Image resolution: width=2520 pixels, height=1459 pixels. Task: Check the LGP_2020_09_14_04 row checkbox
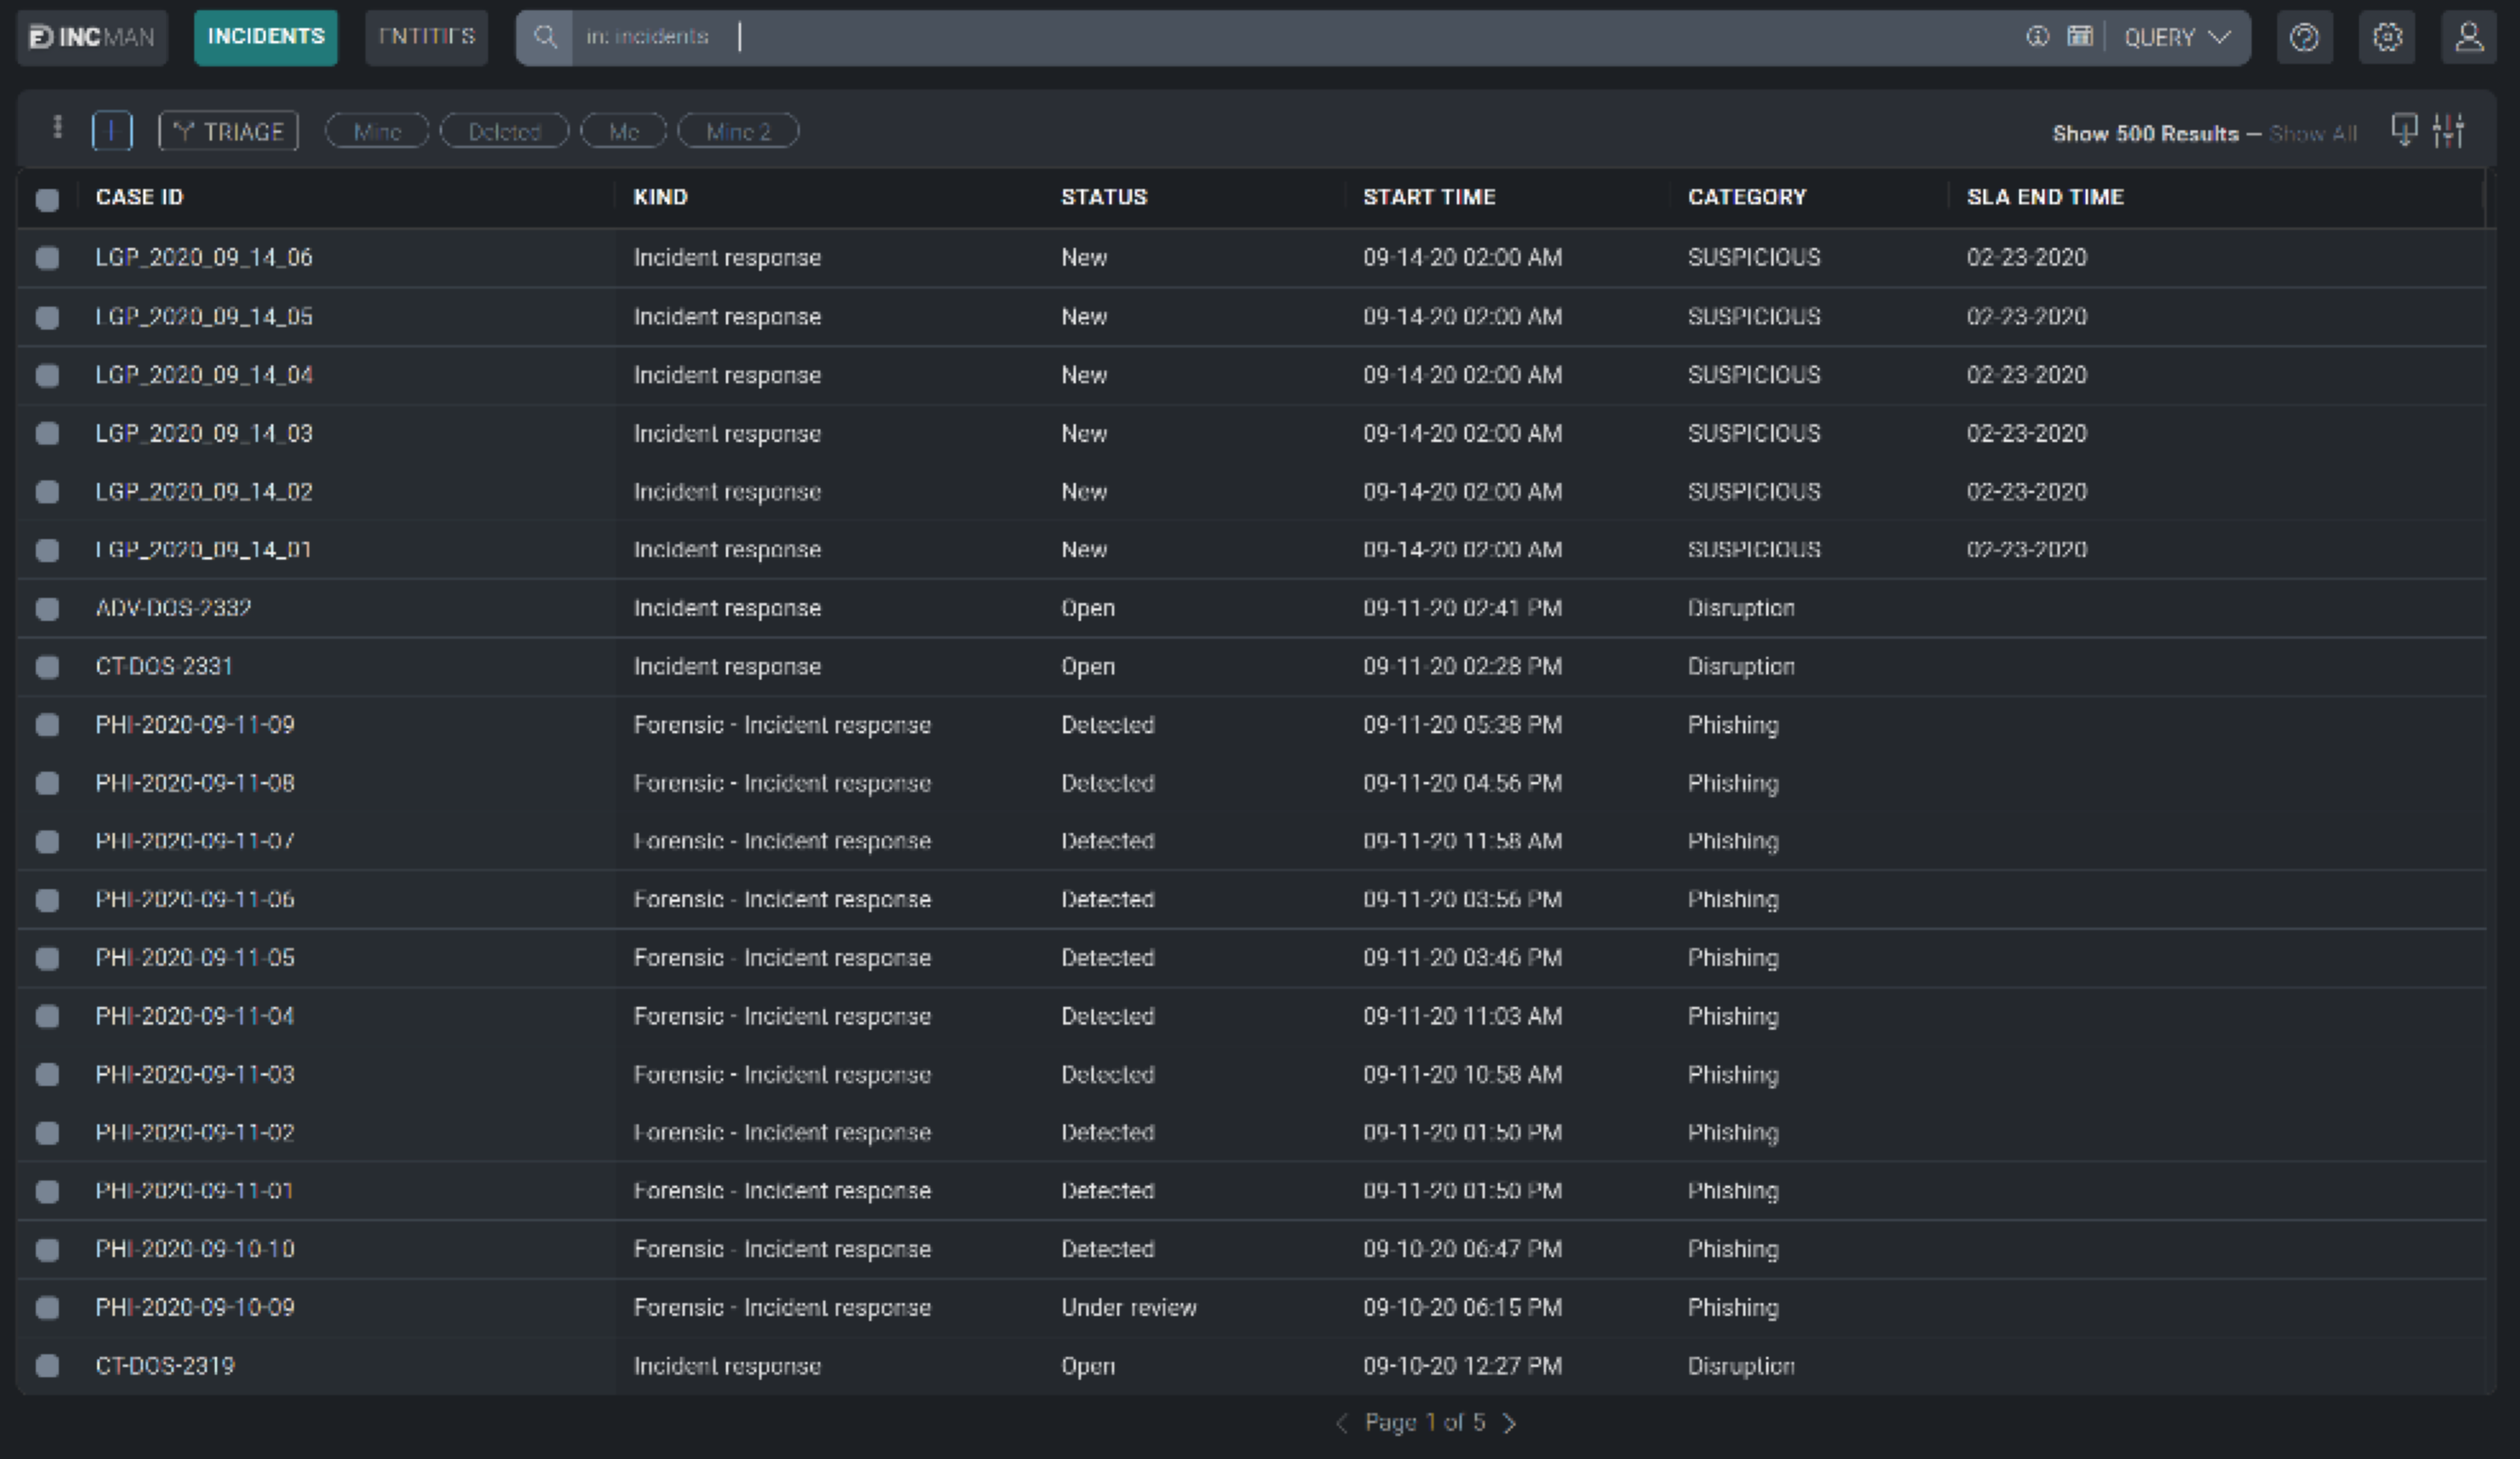[x=47, y=375]
